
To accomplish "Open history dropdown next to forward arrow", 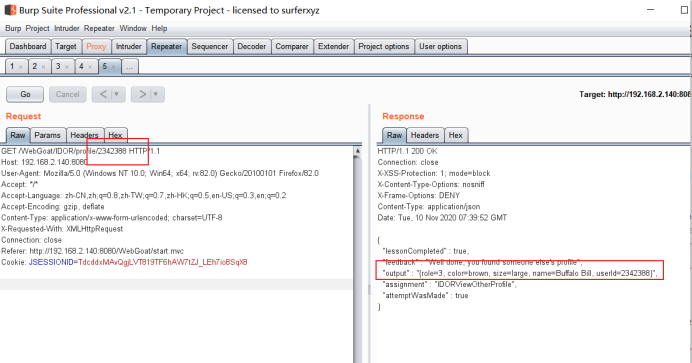I will click(x=156, y=94).
